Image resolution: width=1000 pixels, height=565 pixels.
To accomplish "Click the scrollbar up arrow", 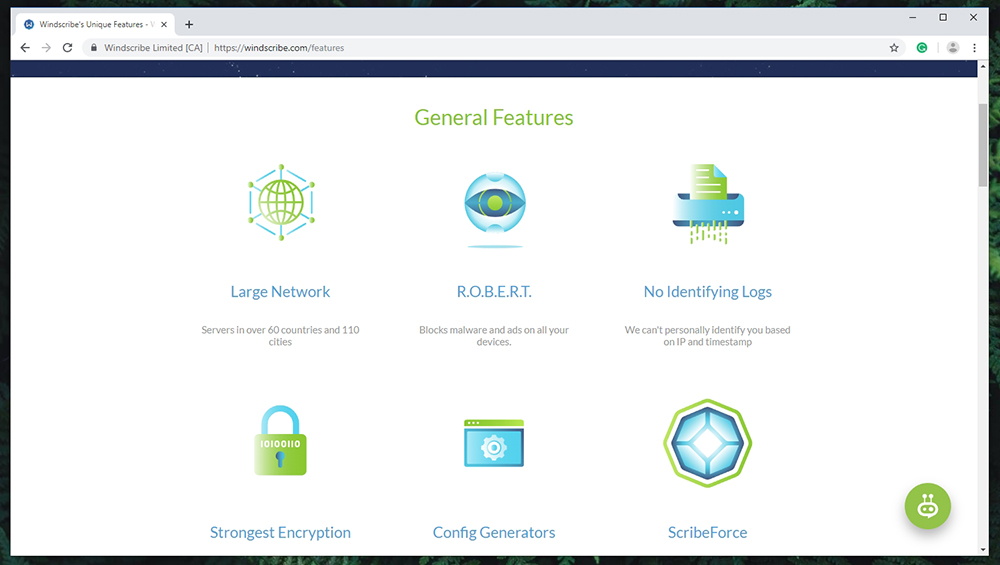I will (983, 66).
